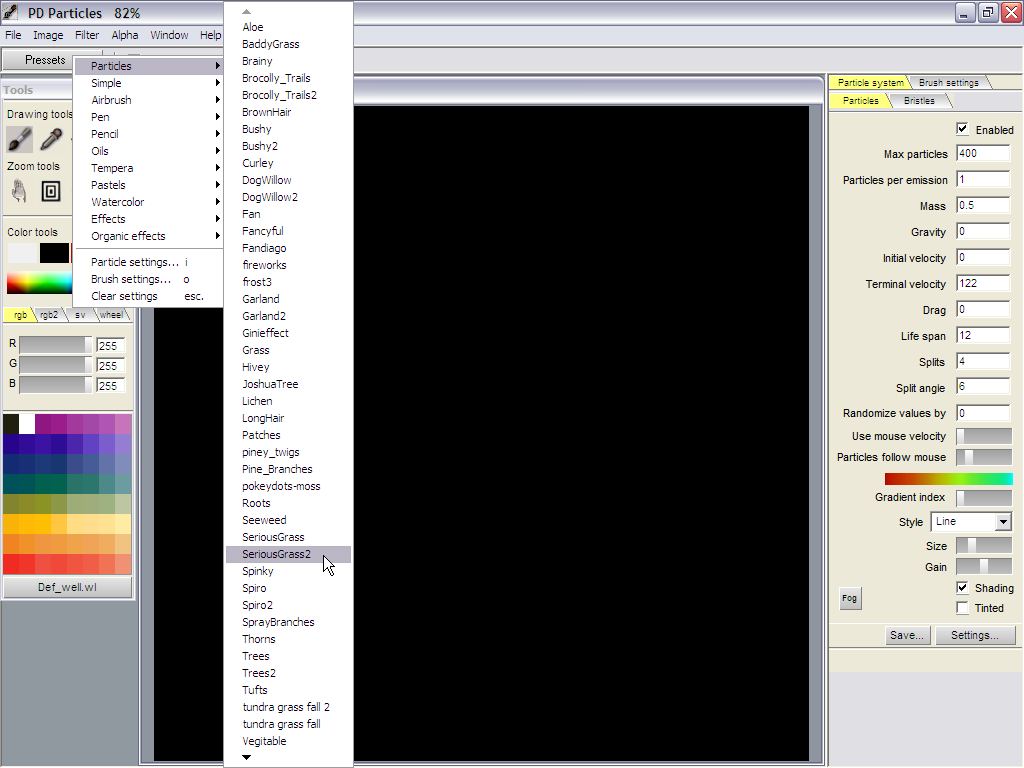The width and height of the screenshot is (1024, 768).
Task: Click the Fog button icon
Action: [x=849, y=598]
